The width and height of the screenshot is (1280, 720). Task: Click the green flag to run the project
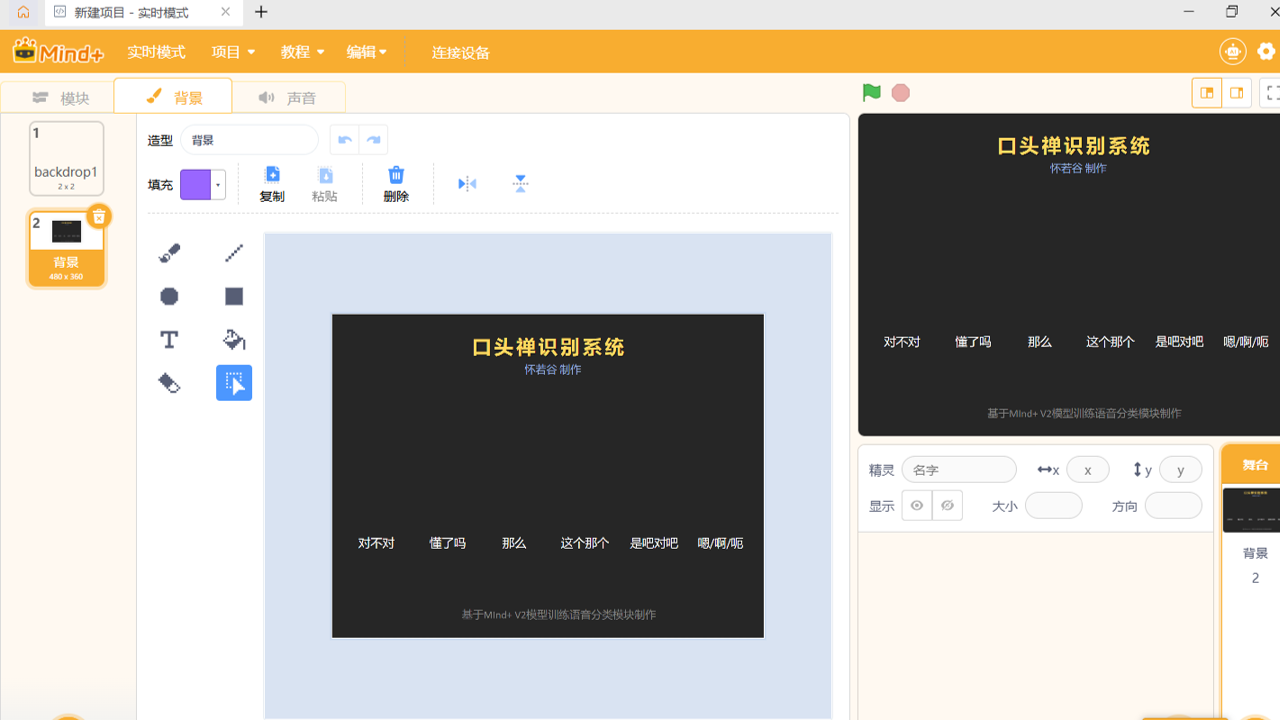tap(871, 91)
